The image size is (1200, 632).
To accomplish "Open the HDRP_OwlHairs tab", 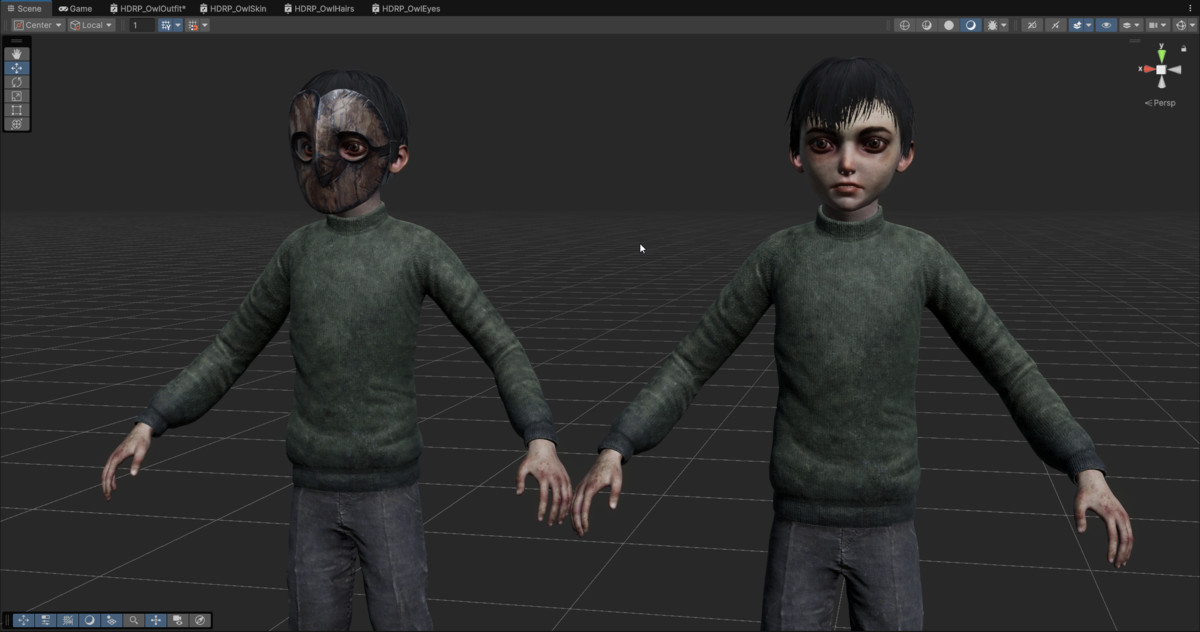I will [319, 8].
